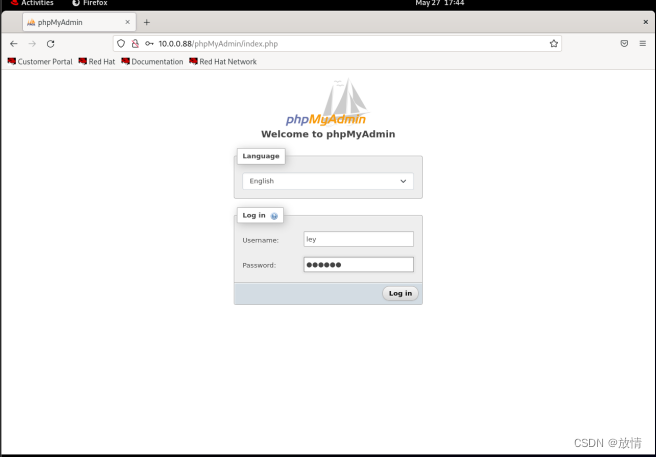Click the Welcome to phpMyAdmin heading

pos(328,134)
